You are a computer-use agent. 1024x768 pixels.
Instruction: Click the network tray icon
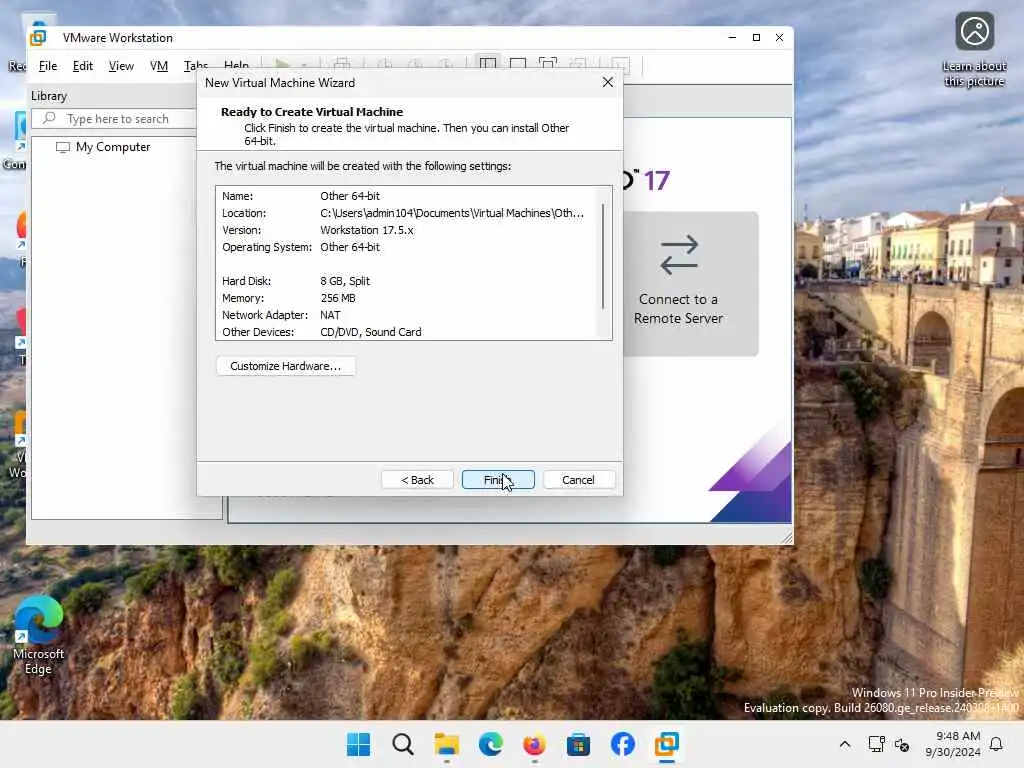876,744
